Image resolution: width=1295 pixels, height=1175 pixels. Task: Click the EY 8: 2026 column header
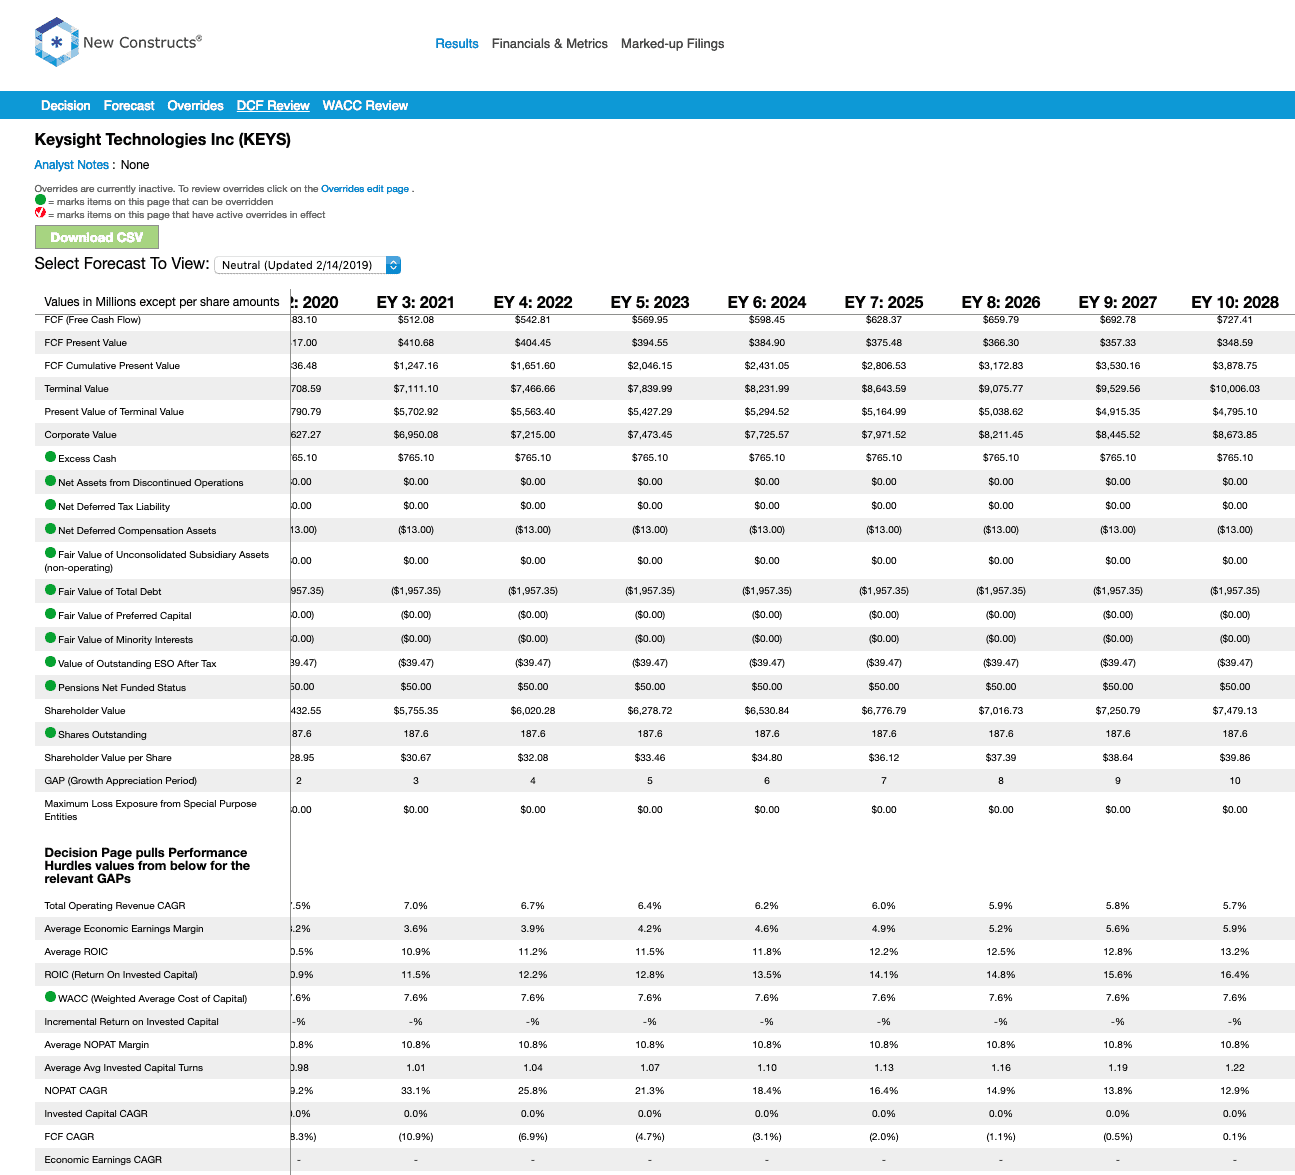1001,302
